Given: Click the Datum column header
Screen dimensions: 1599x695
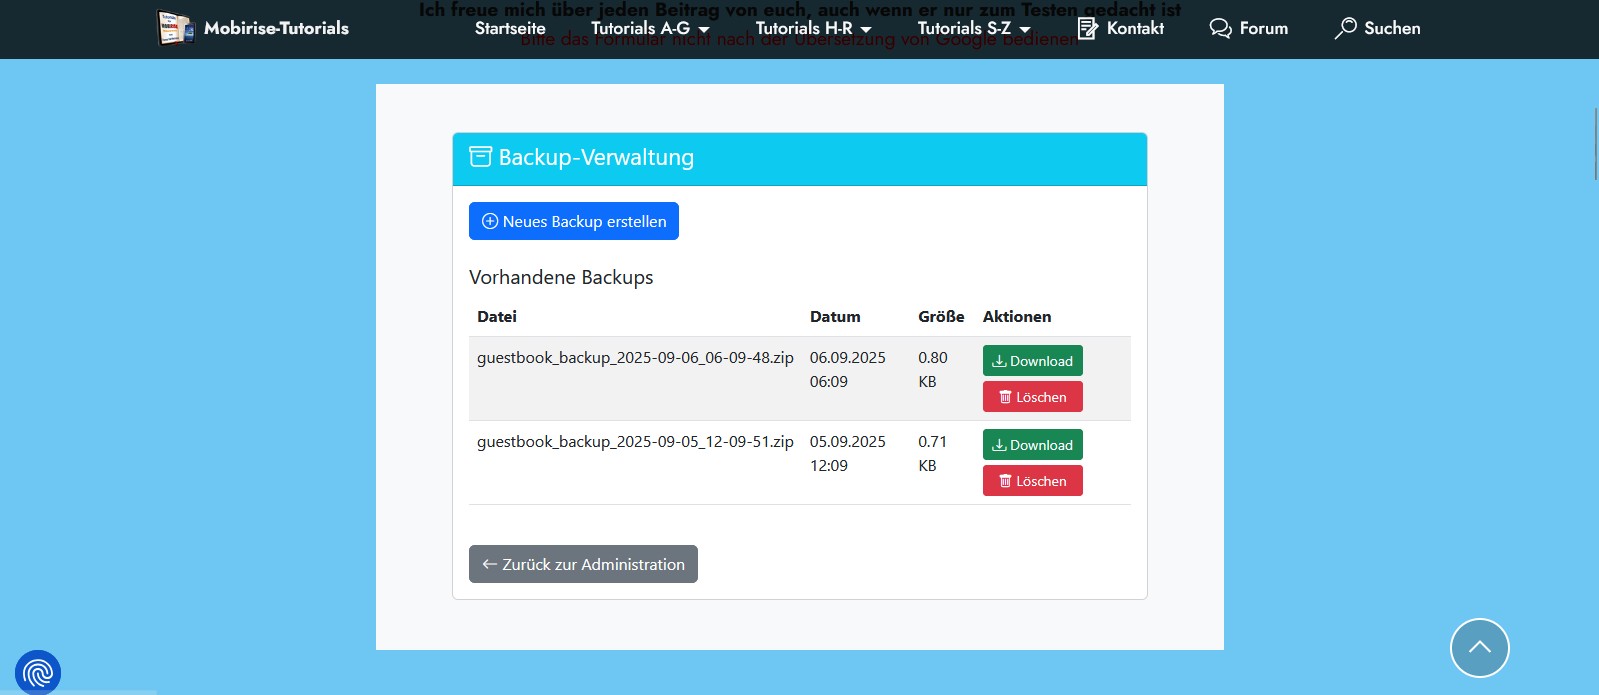Looking at the screenshot, I should 835,316.
